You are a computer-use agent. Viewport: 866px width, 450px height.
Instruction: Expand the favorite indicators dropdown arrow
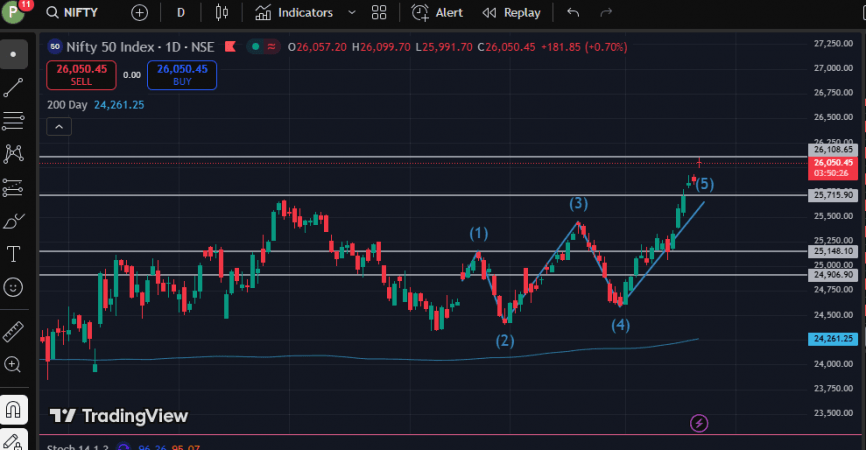pyautogui.click(x=350, y=13)
